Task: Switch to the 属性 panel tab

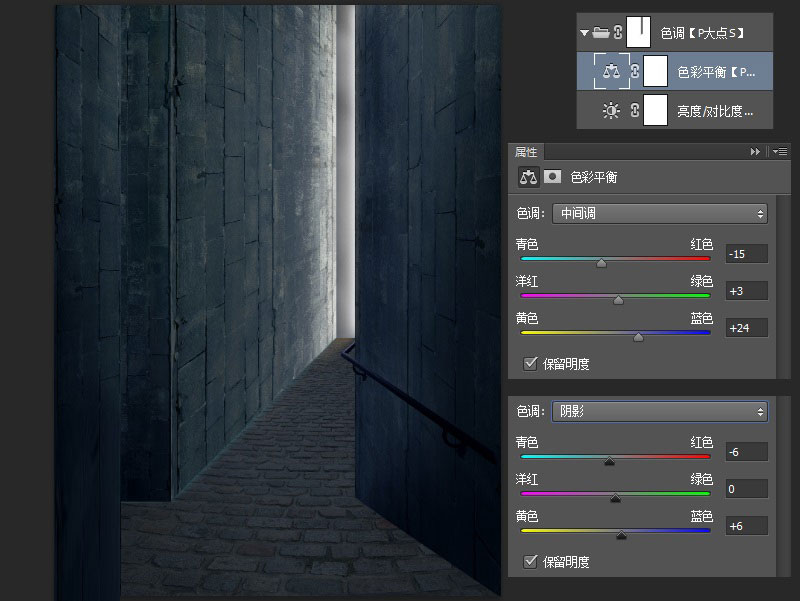Action: pos(526,152)
